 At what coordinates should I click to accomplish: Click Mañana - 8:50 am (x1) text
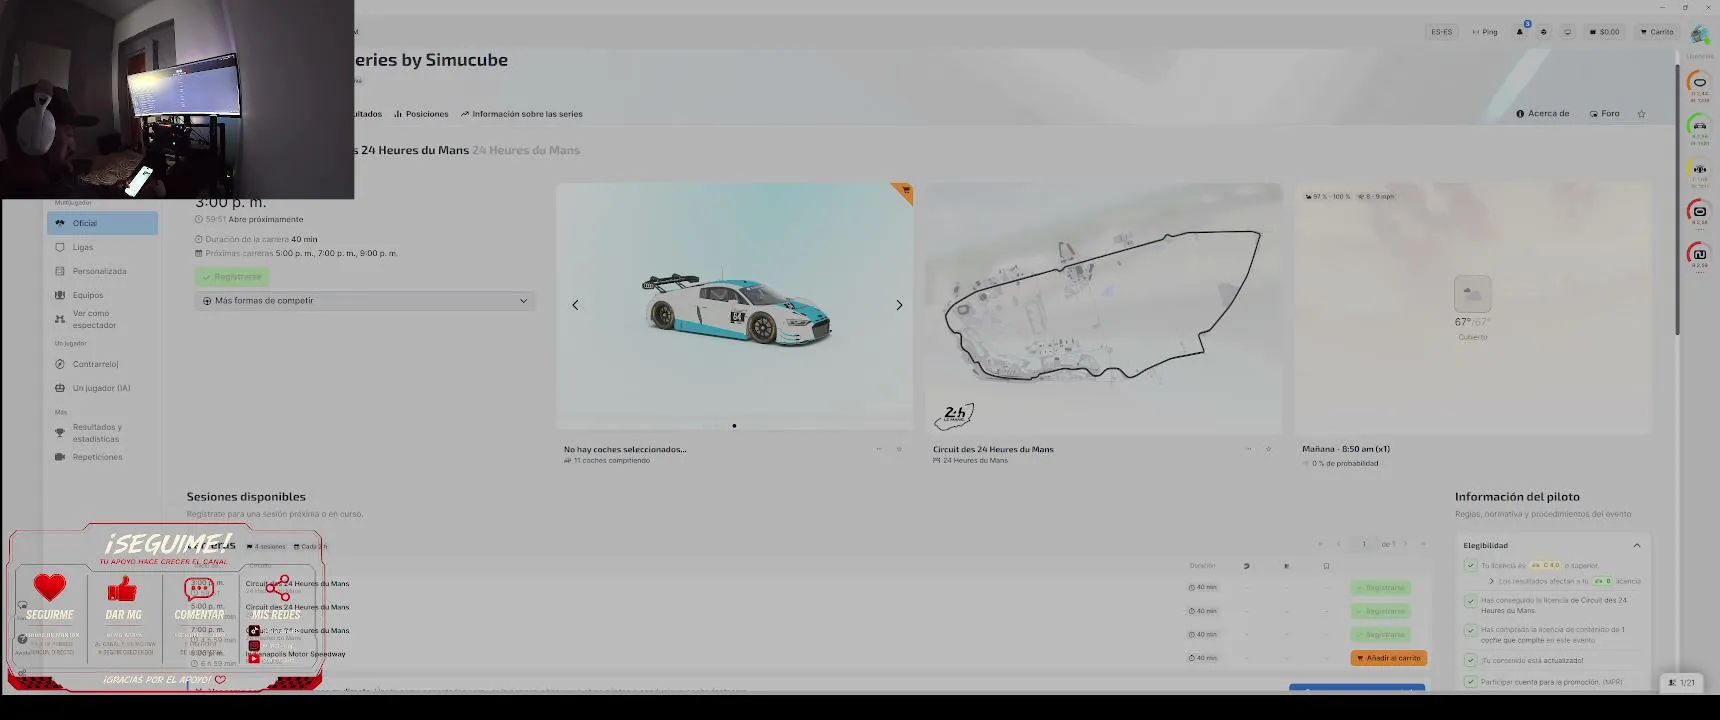point(1346,449)
